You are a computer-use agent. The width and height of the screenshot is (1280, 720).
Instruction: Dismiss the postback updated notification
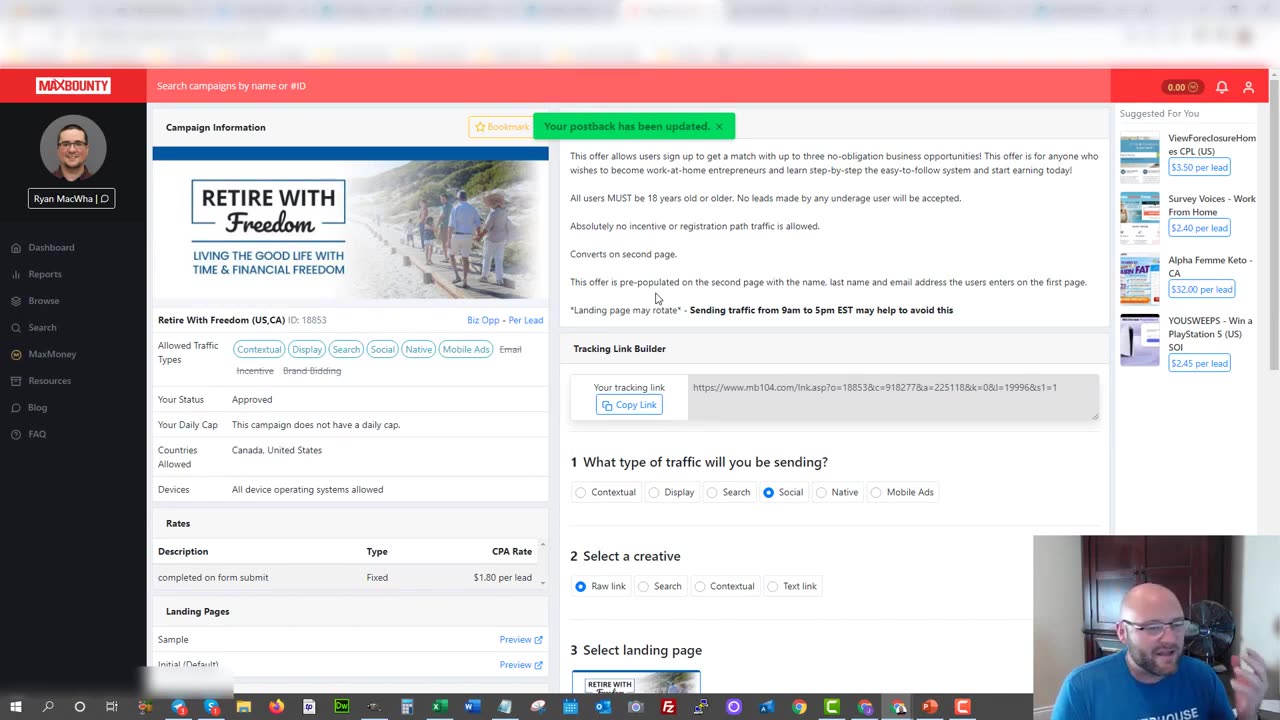tap(719, 127)
